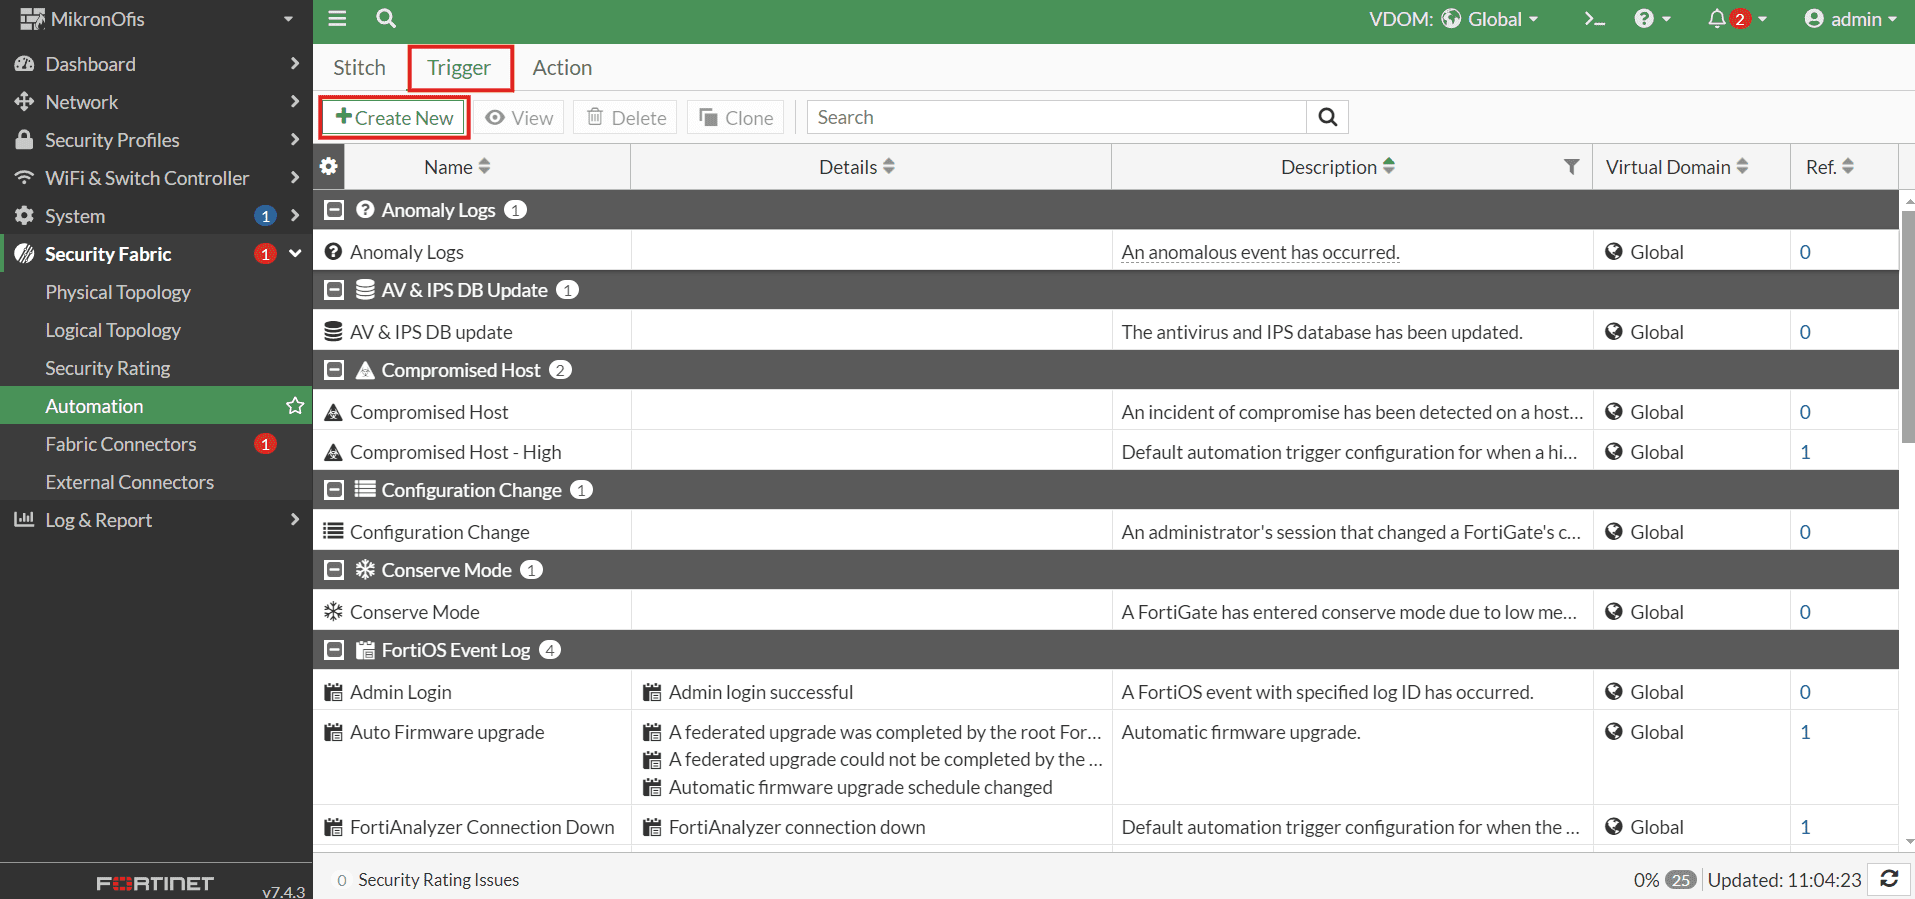Screen dimensions: 1915x899
Task: Expand WiFi & Switch Controller menu
Action: coord(294,178)
